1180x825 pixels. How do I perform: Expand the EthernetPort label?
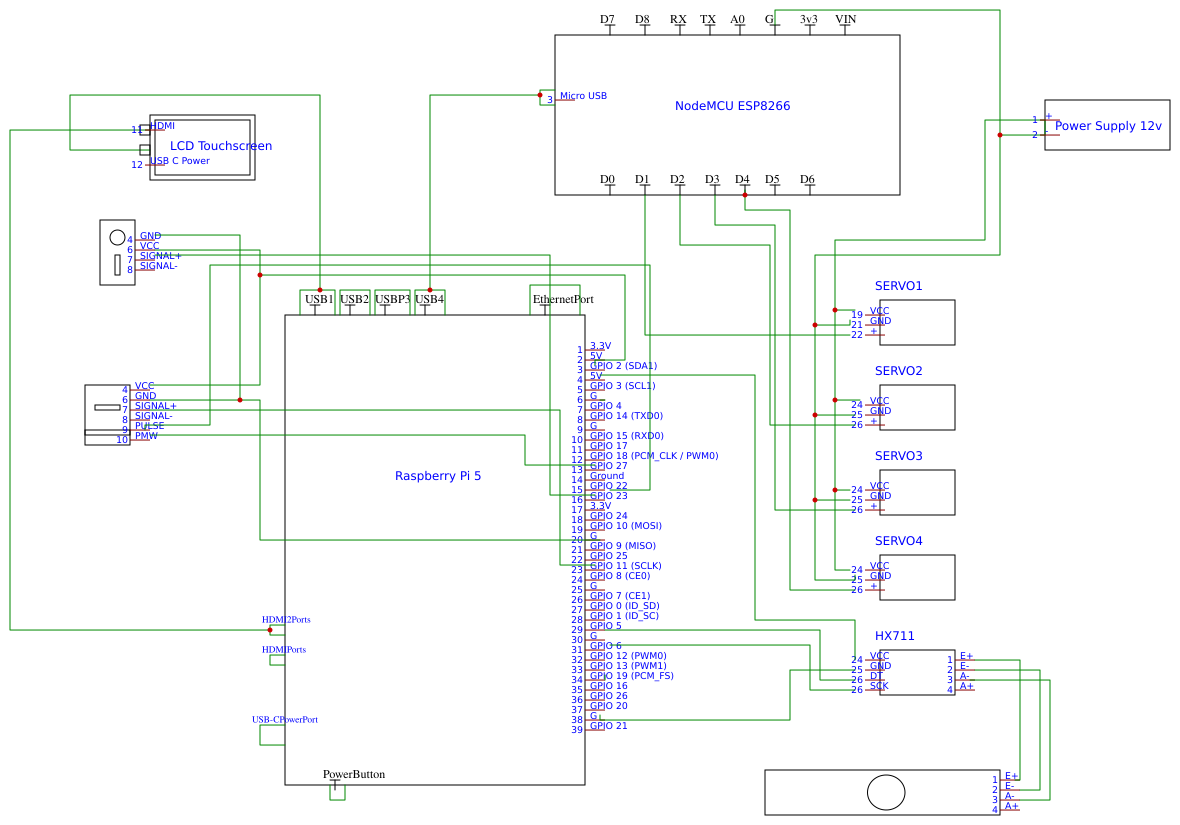pyautogui.click(x=562, y=299)
